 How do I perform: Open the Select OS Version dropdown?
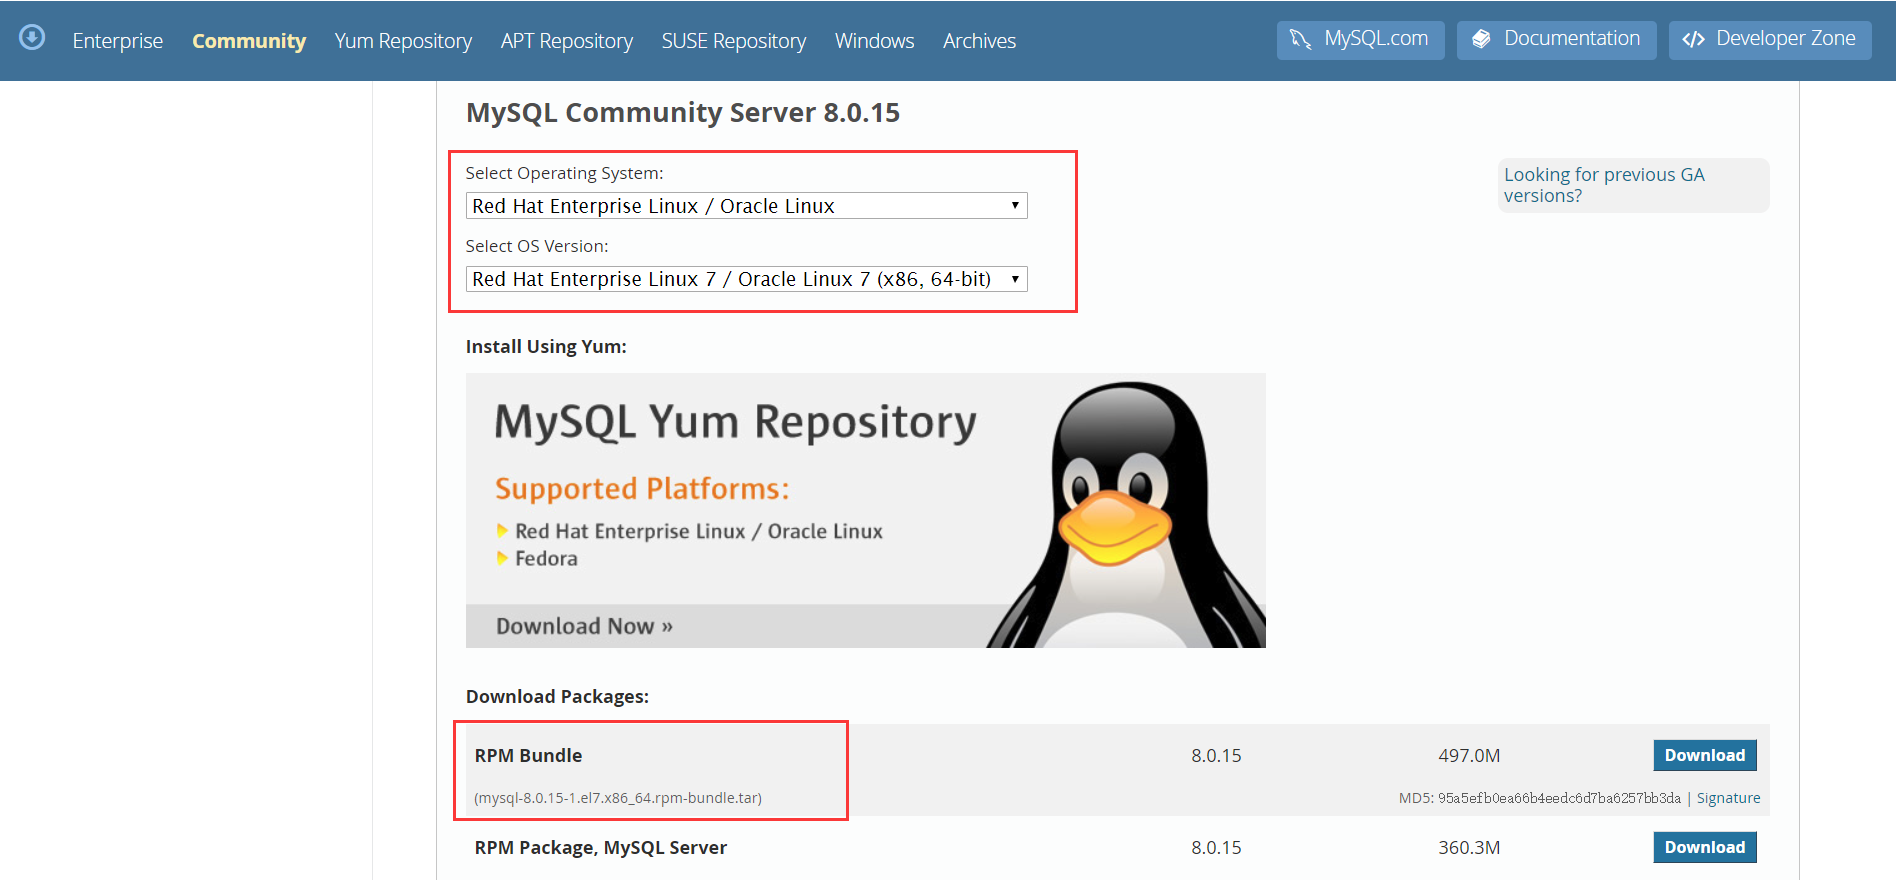click(747, 279)
